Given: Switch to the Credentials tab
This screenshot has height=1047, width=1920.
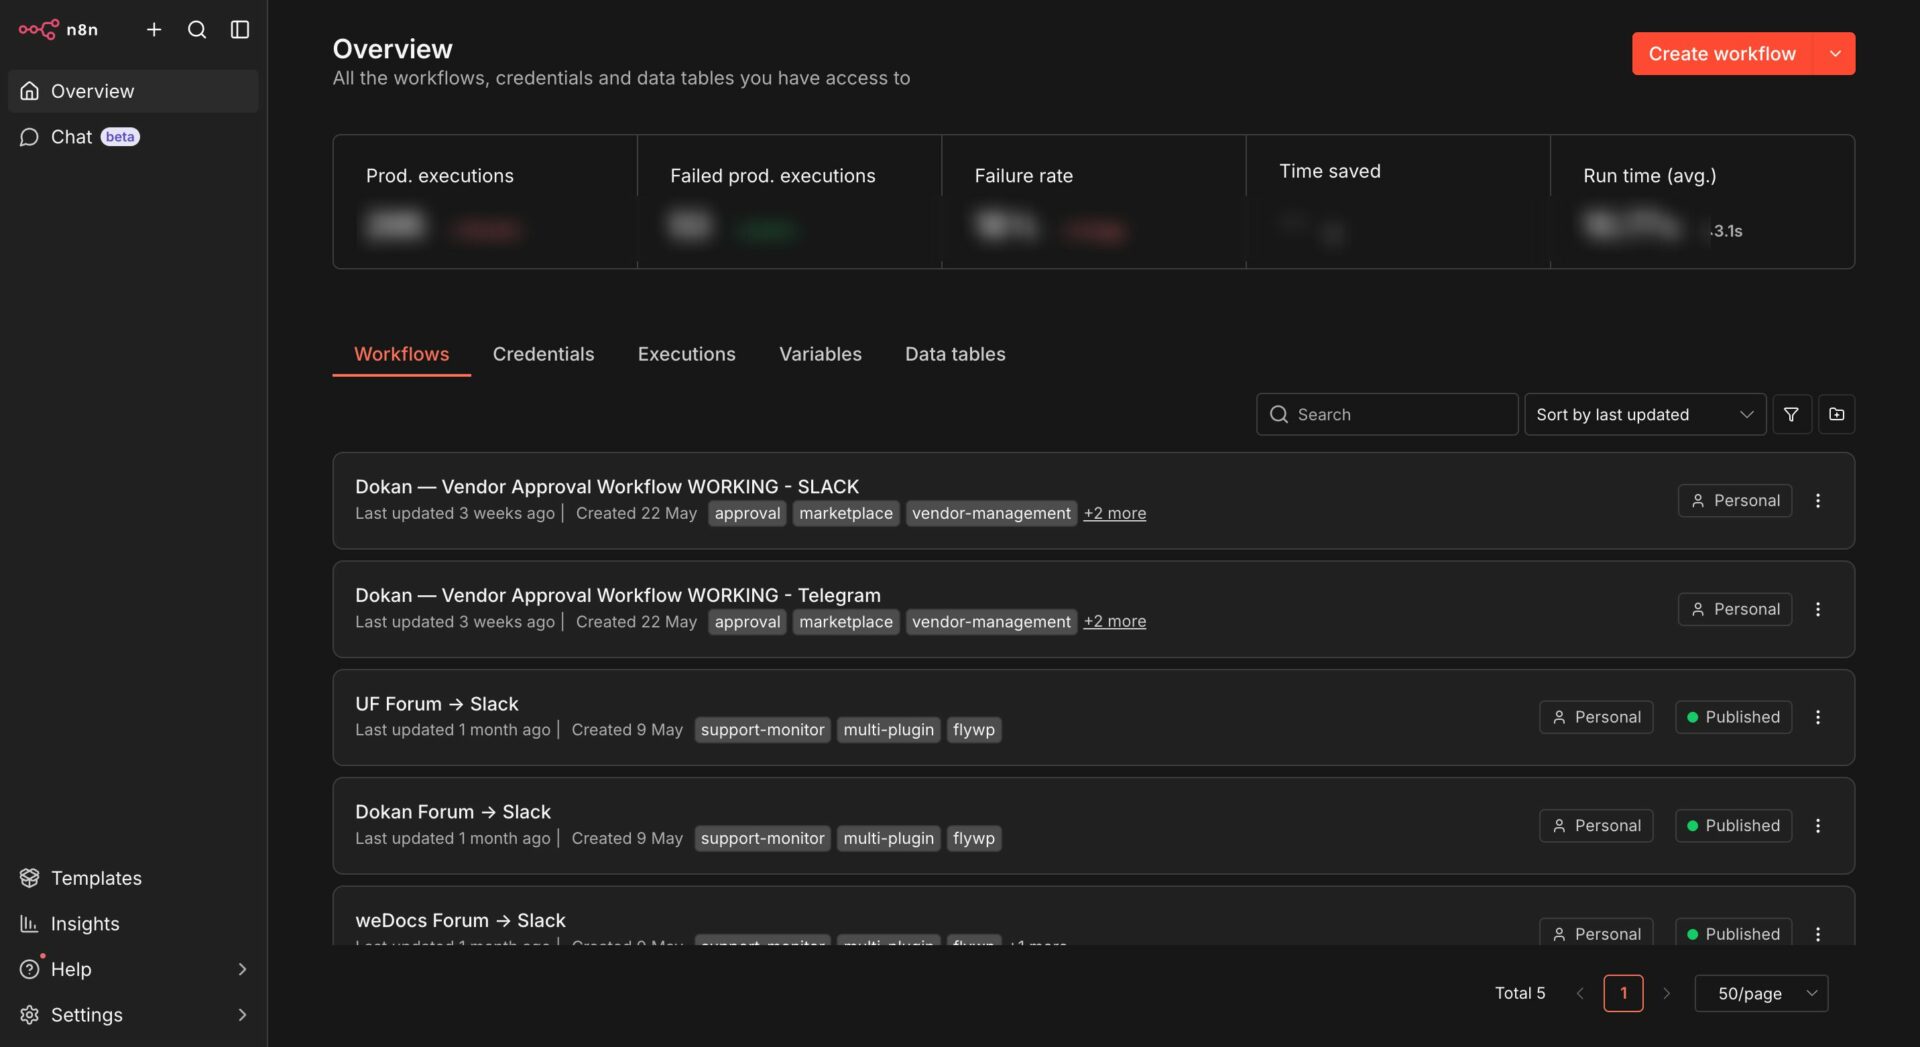Looking at the screenshot, I should pos(543,354).
